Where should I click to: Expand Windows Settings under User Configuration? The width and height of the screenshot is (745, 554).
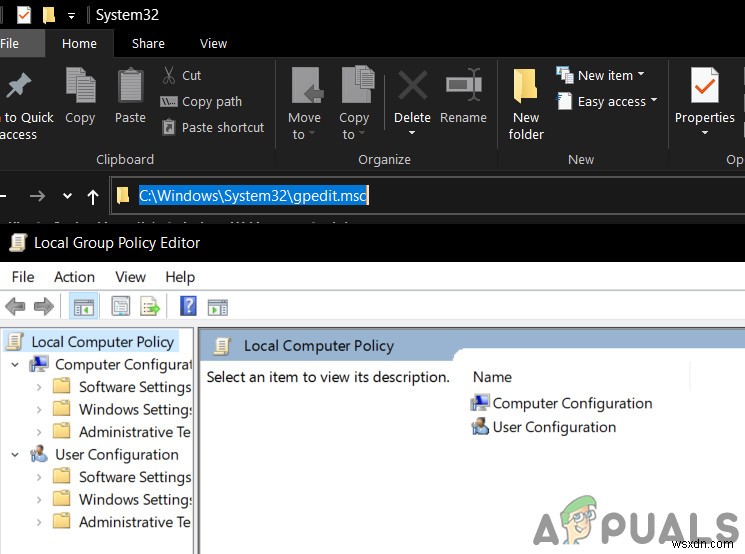39,500
